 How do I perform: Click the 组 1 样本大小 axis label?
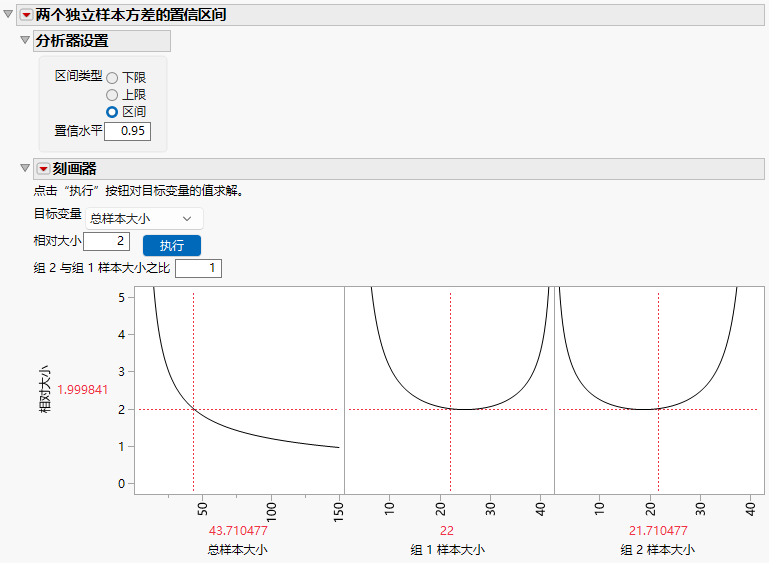[447, 550]
